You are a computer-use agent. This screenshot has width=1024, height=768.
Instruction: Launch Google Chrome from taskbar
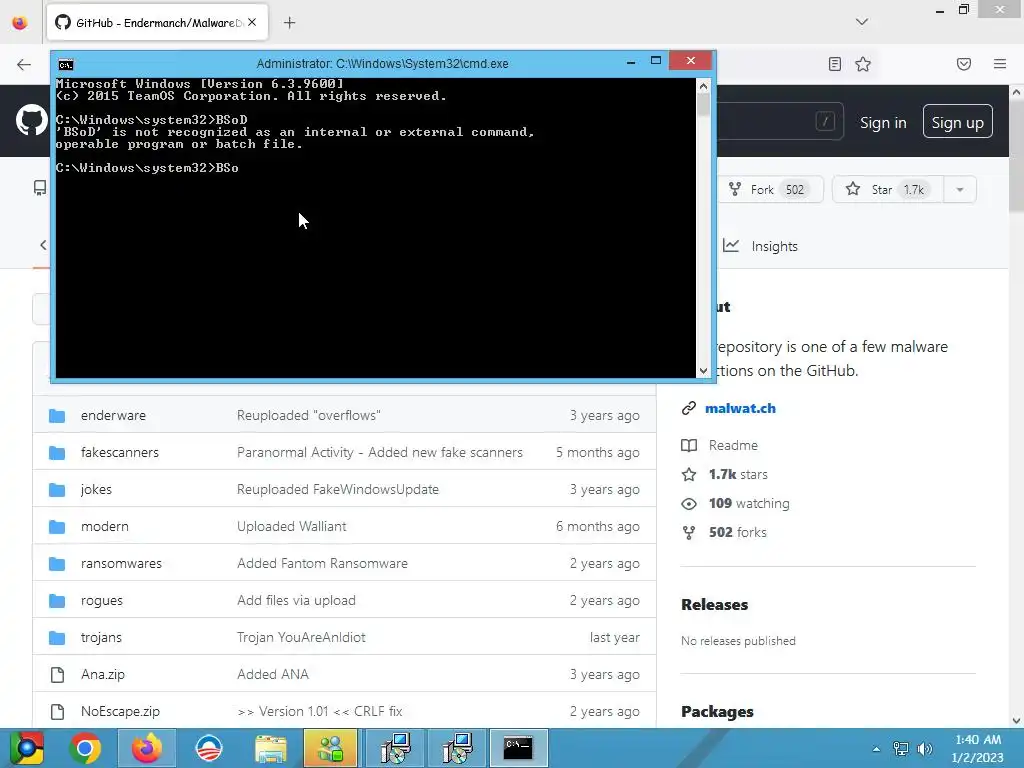point(85,748)
